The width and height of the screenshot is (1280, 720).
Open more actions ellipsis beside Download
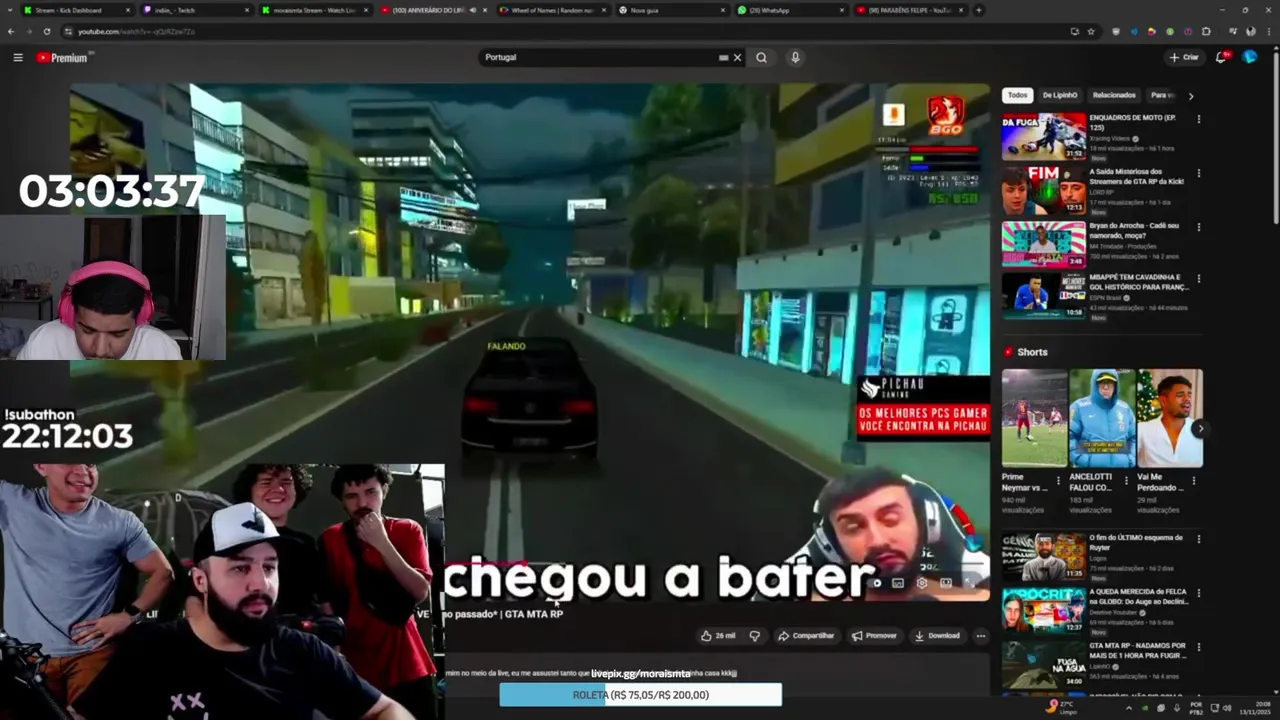pyautogui.click(x=980, y=635)
